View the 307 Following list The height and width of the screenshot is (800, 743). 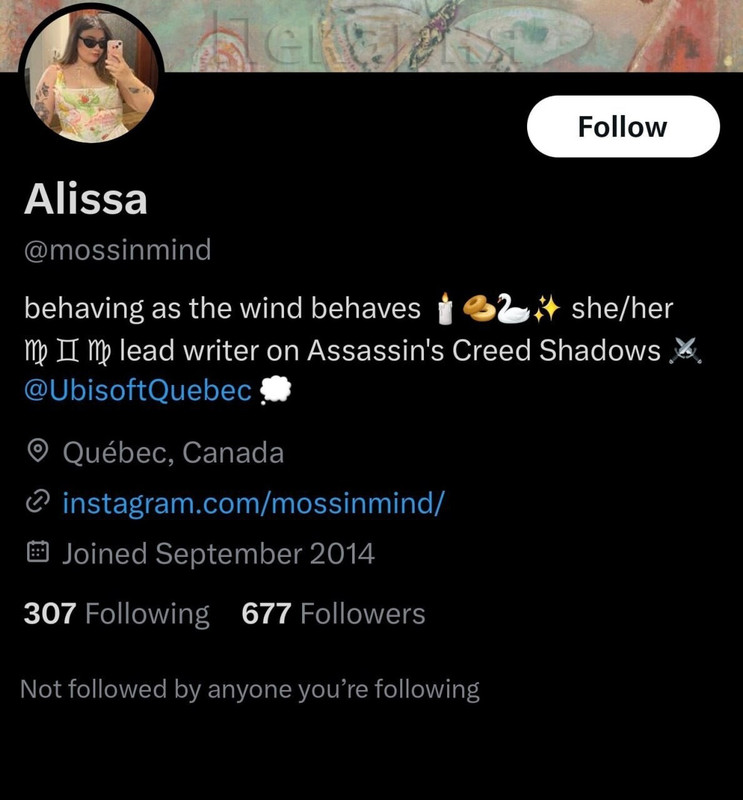tap(116, 613)
